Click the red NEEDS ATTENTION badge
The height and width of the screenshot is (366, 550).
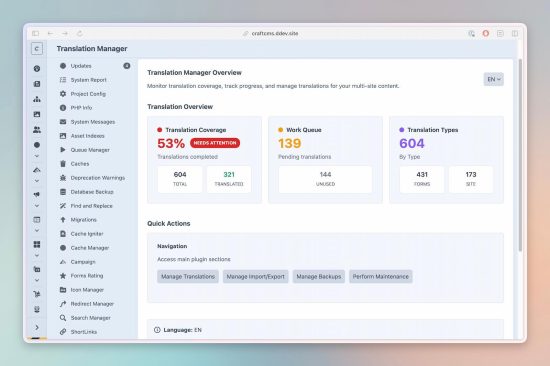click(x=215, y=143)
